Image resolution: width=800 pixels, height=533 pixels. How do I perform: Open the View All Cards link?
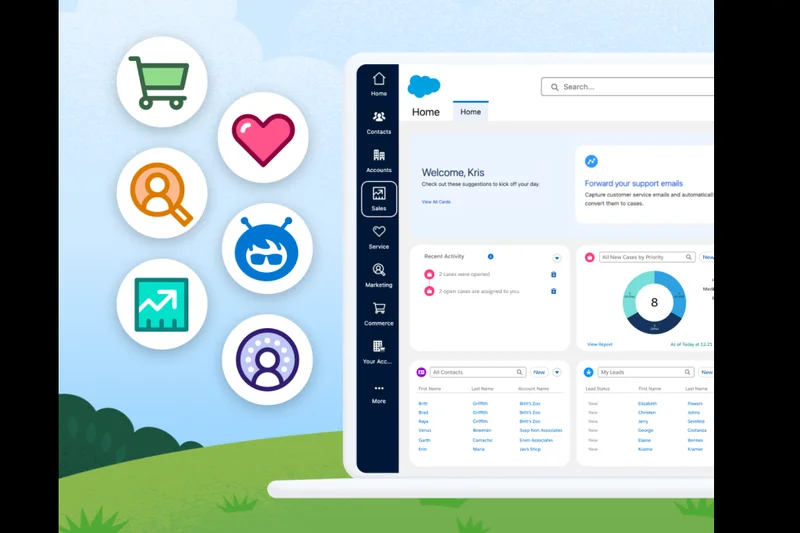pyautogui.click(x=436, y=202)
